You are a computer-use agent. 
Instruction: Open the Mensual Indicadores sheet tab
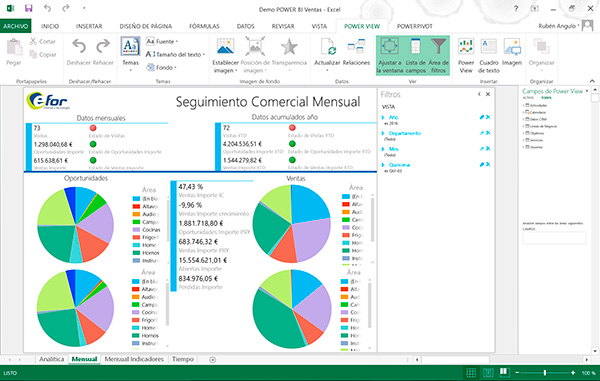pyautogui.click(x=134, y=359)
